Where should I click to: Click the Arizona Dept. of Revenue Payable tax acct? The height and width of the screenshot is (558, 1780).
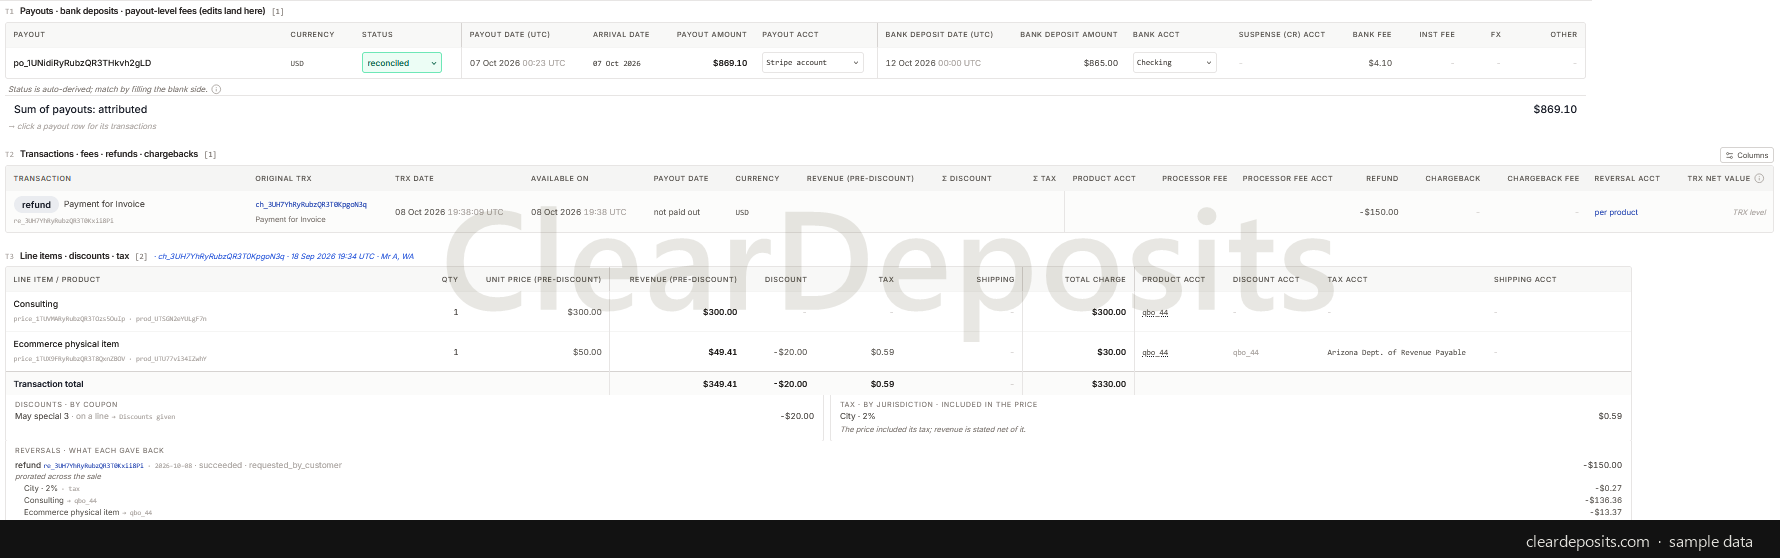pos(1396,352)
